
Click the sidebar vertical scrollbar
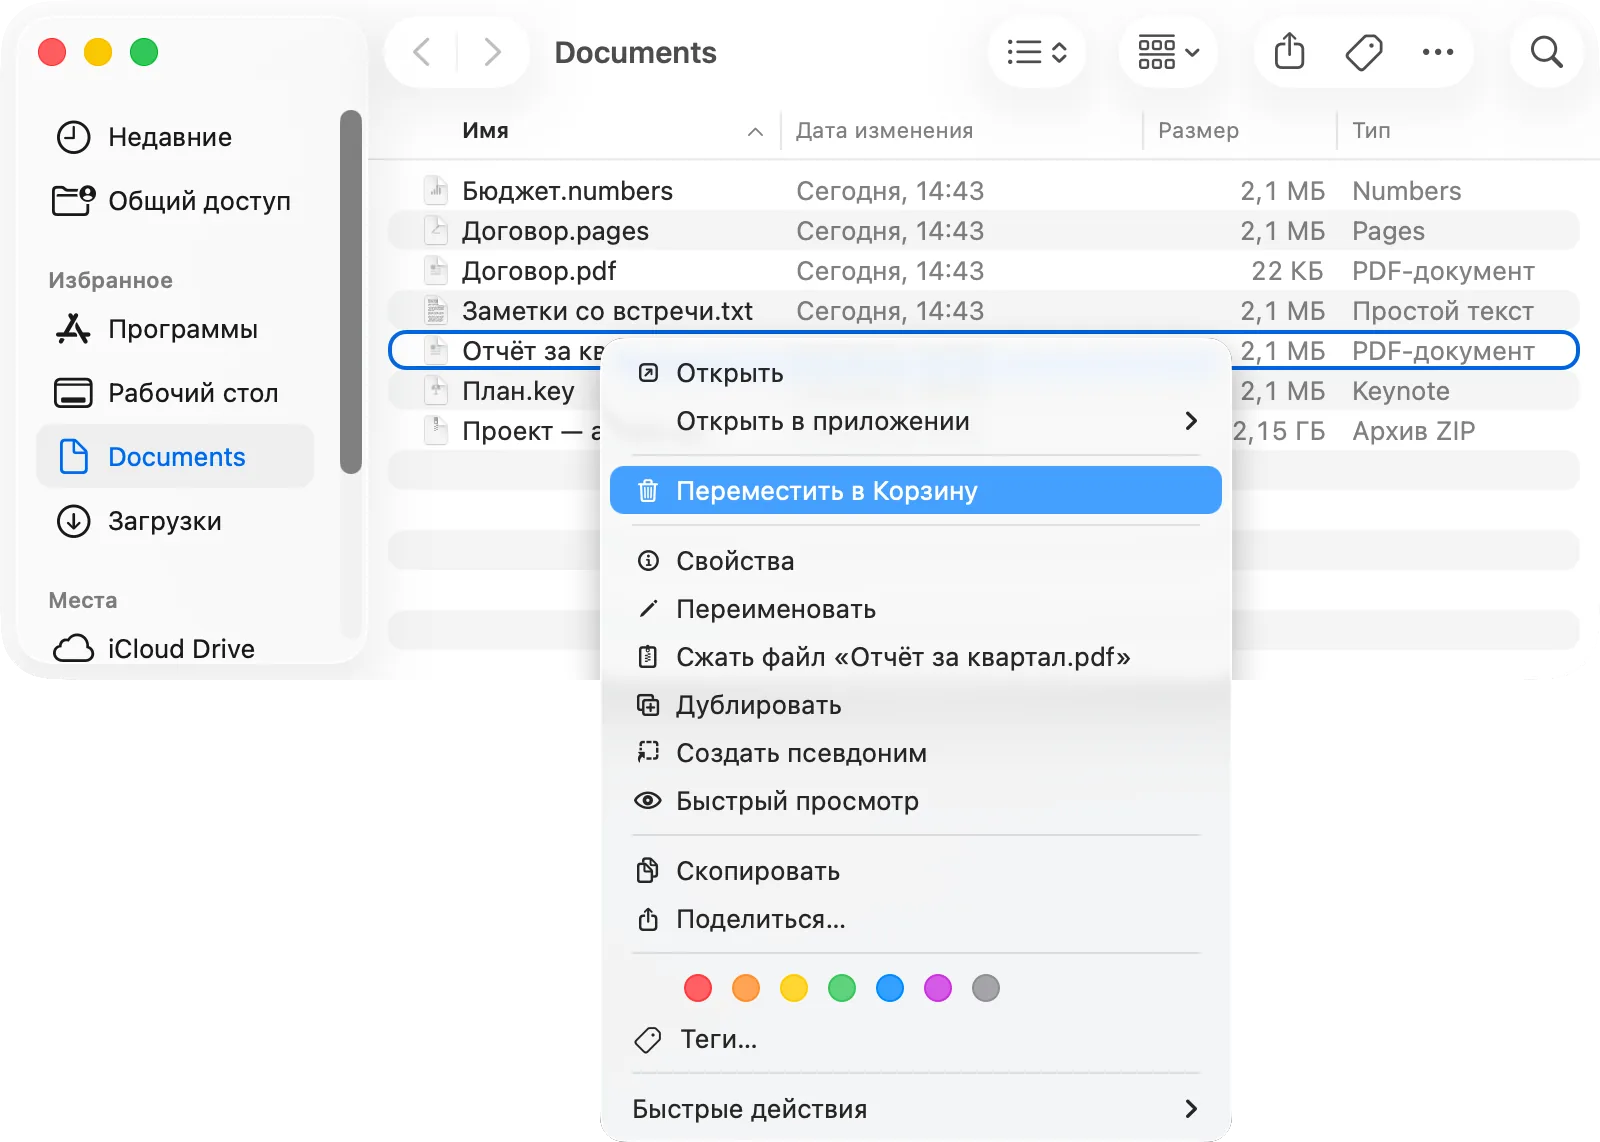coord(350,291)
